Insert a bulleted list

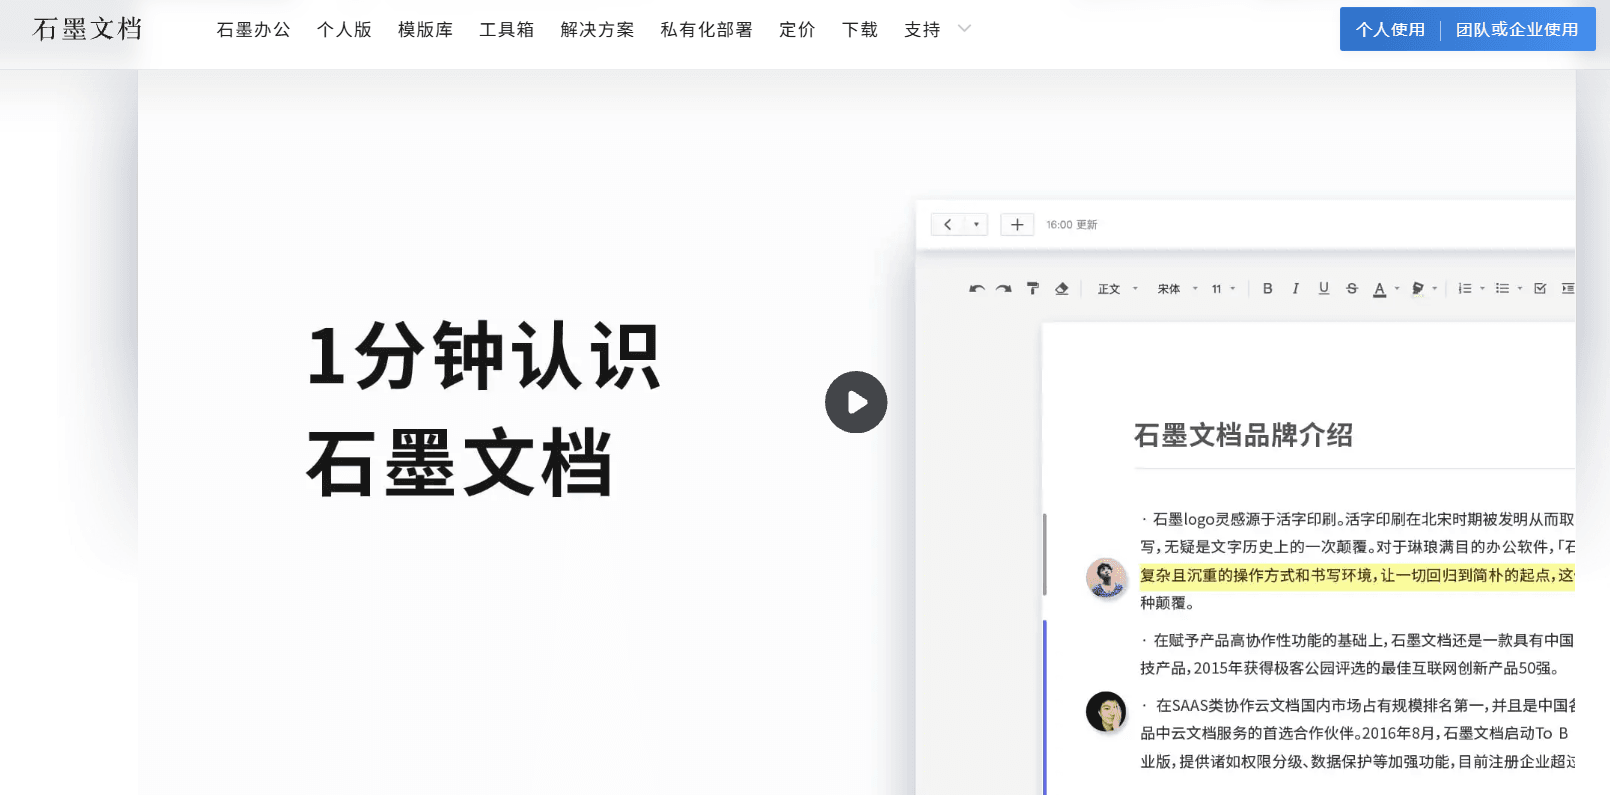click(1502, 289)
